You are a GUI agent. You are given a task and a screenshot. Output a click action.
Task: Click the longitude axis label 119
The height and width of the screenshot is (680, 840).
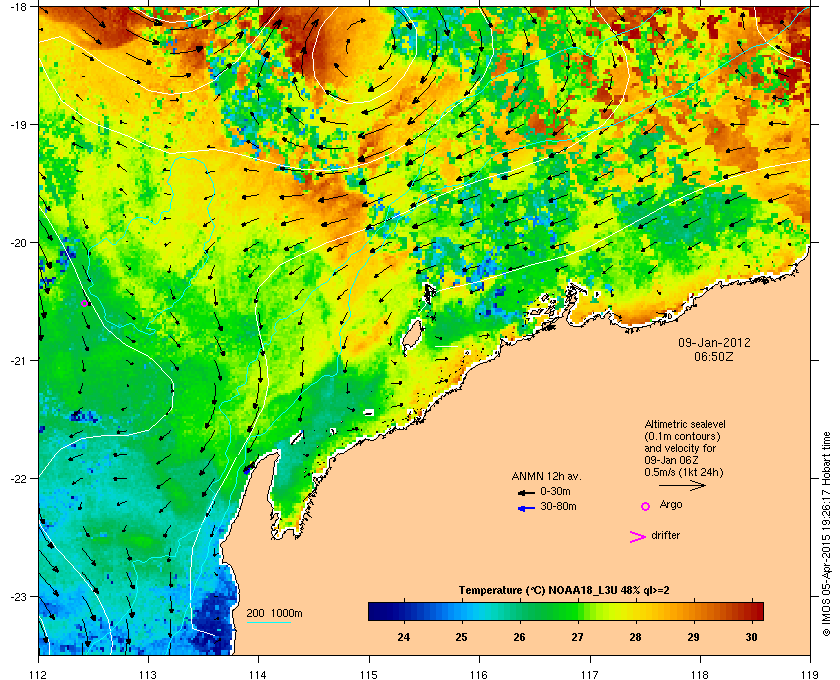coord(809,675)
